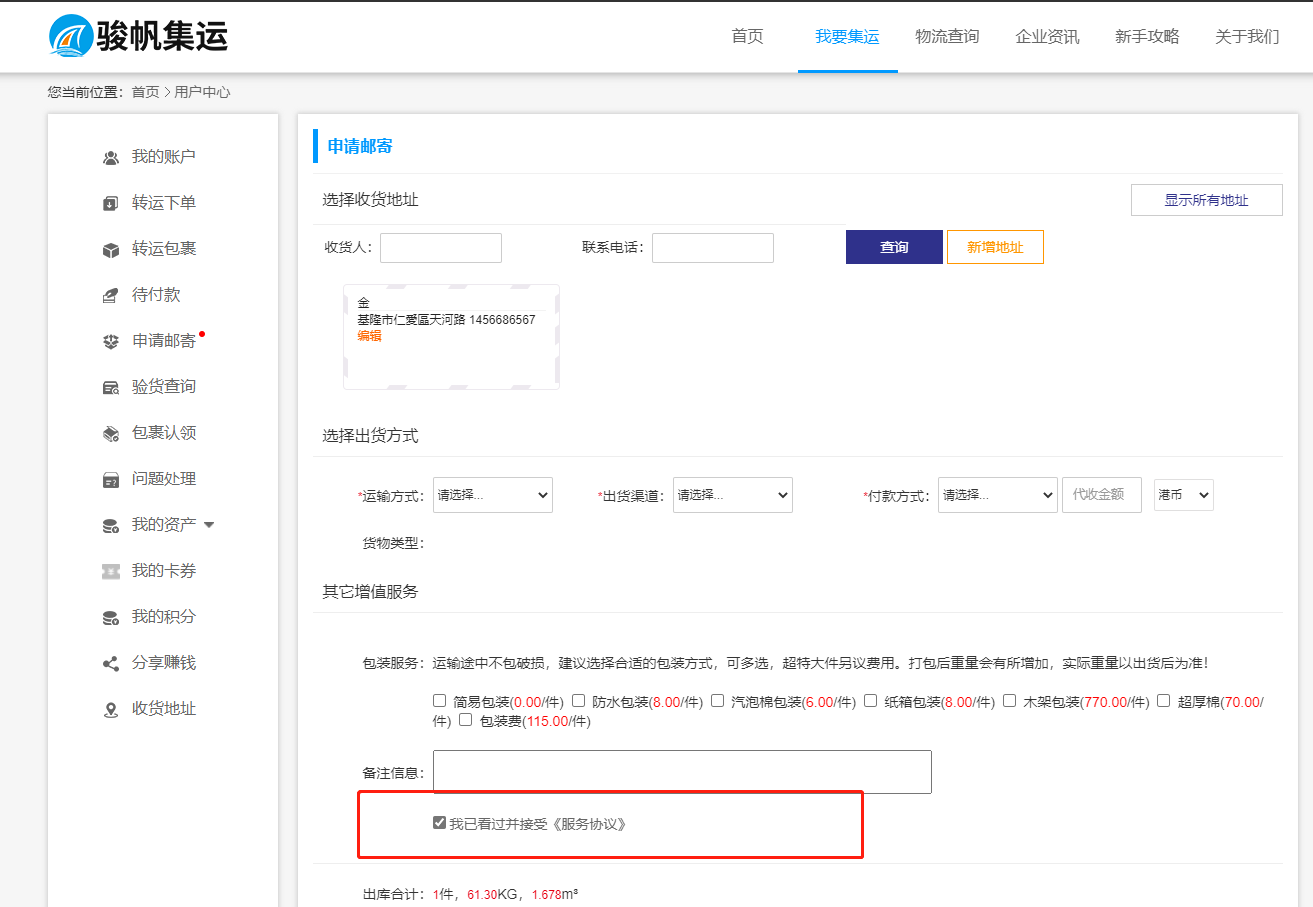Click the 待付款 sidebar icon

111,296
